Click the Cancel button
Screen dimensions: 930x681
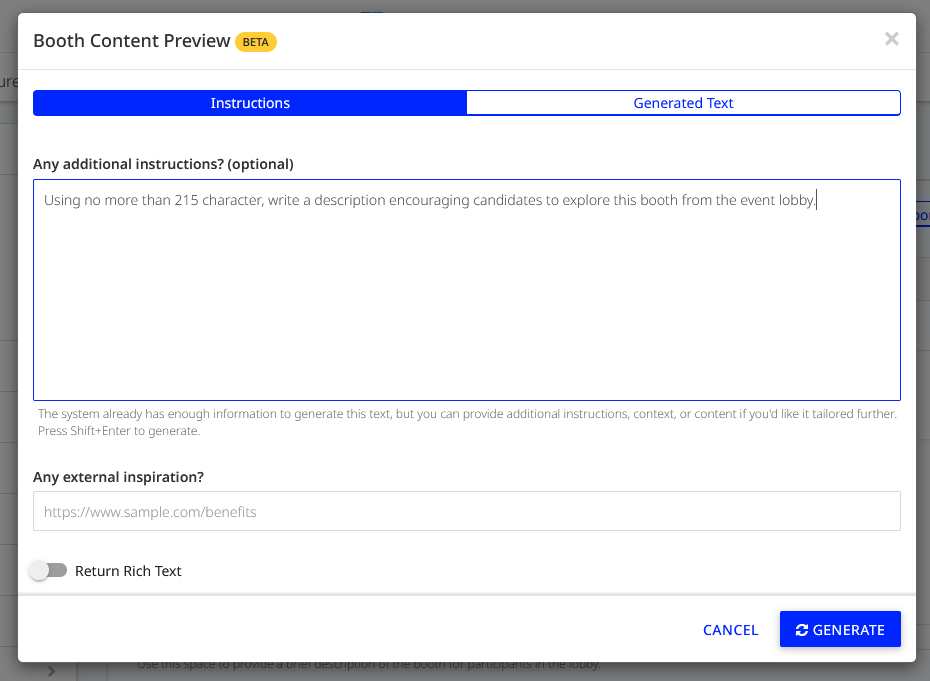(x=730, y=630)
